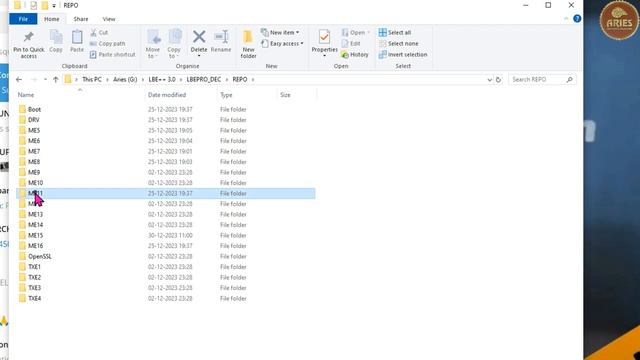Expand the address bar history dropdown
Image resolution: width=640 pixels, height=360 pixels.
[489, 80]
